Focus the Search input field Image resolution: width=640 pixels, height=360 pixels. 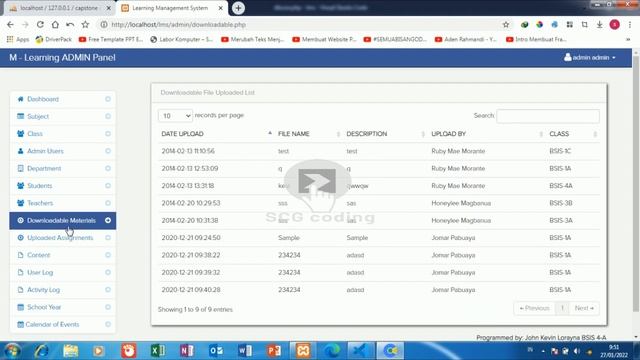(548, 116)
